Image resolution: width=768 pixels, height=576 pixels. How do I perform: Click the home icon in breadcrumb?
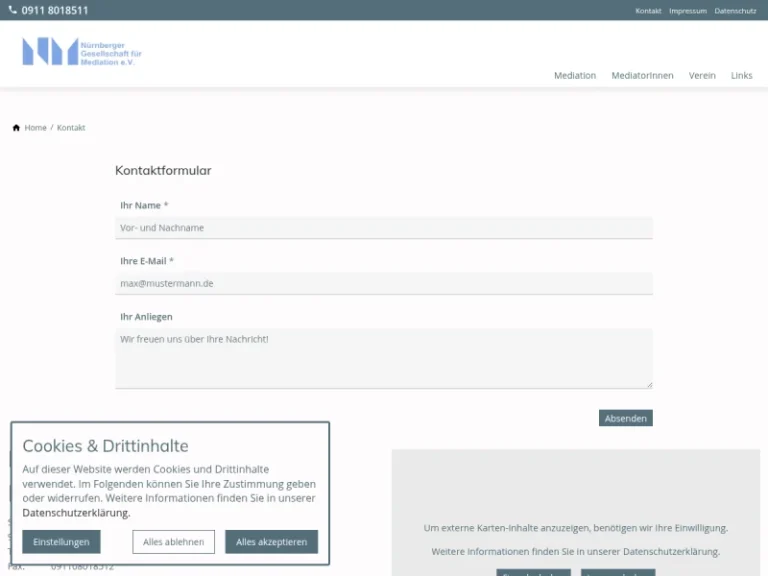coord(16,128)
